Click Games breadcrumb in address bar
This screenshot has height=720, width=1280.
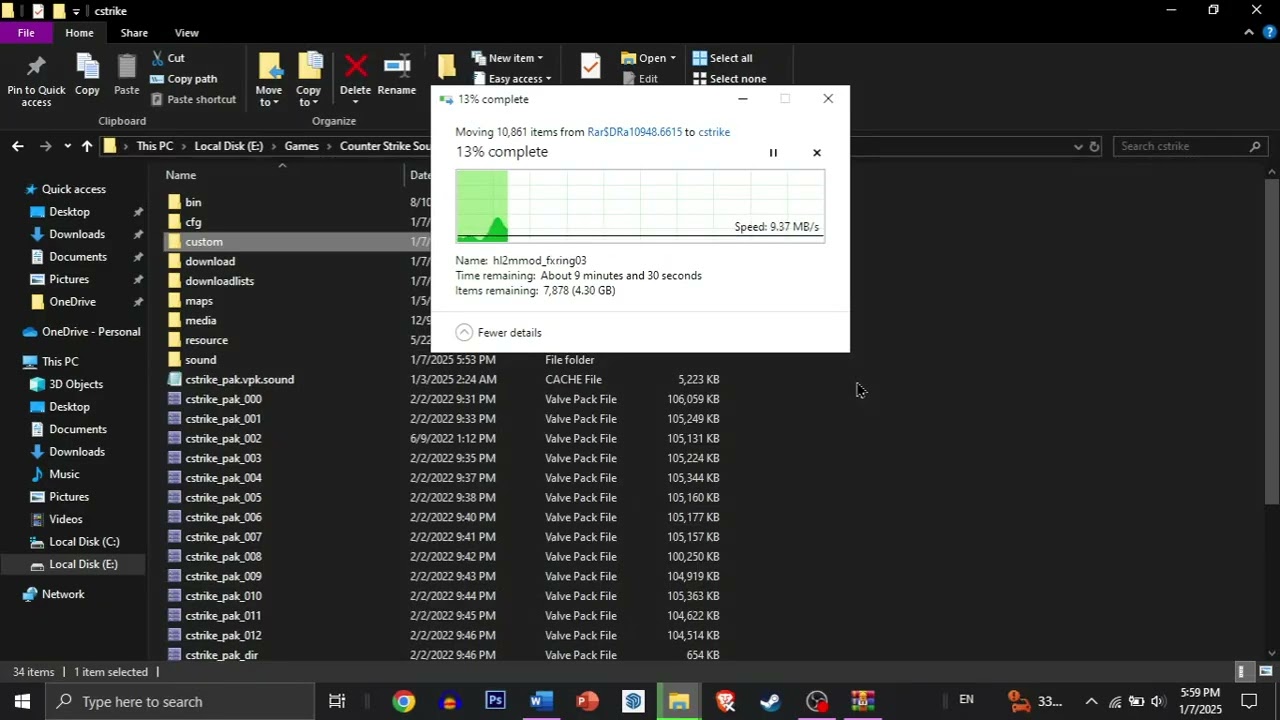301,146
